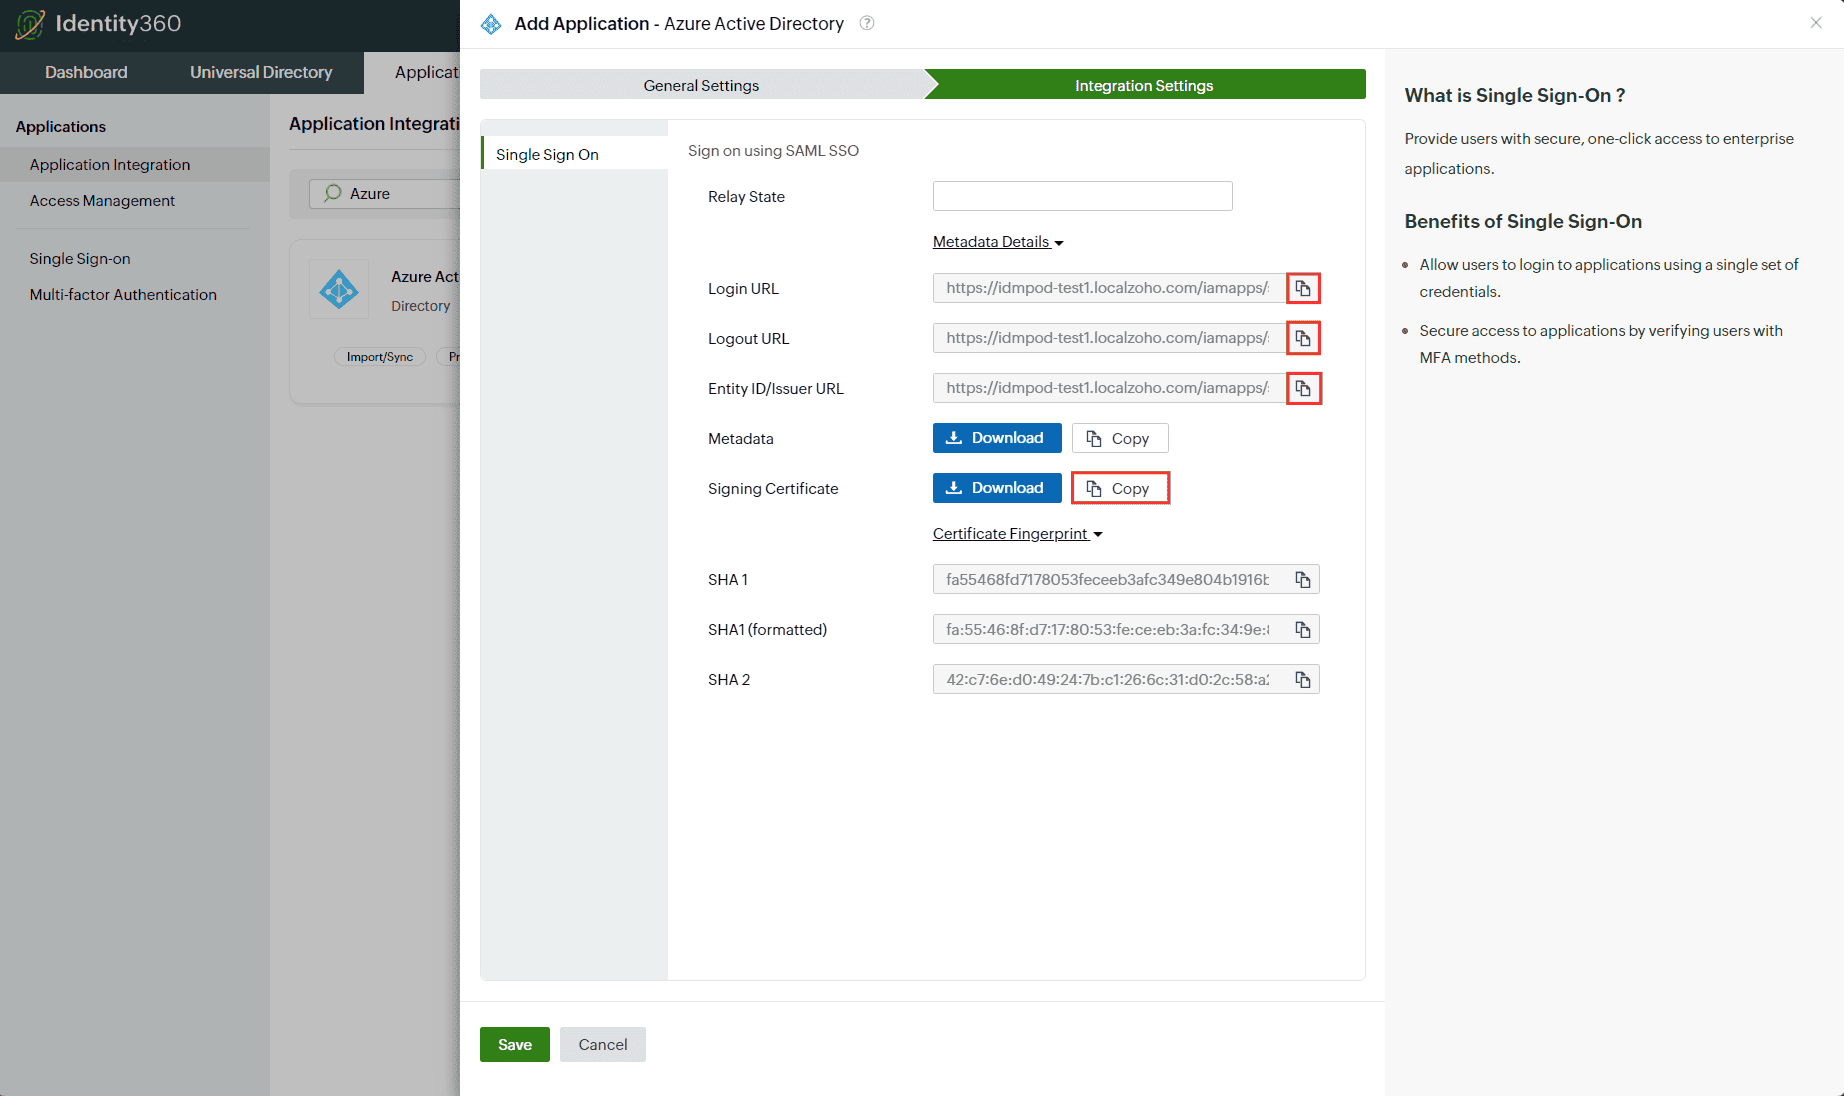Click inside the Relay State field
This screenshot has width=1844, height=1096.
coord(1081,196)
